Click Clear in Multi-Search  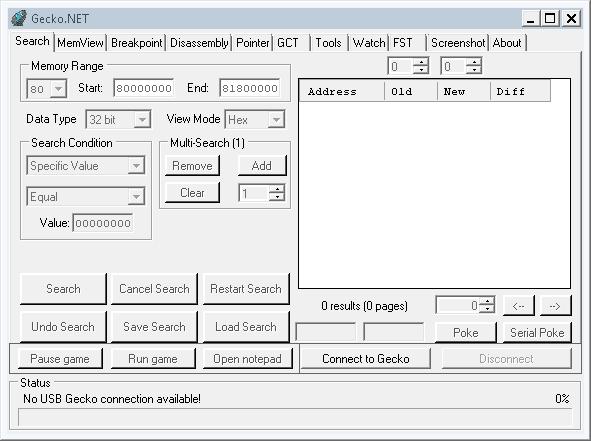tap(192, 193)
